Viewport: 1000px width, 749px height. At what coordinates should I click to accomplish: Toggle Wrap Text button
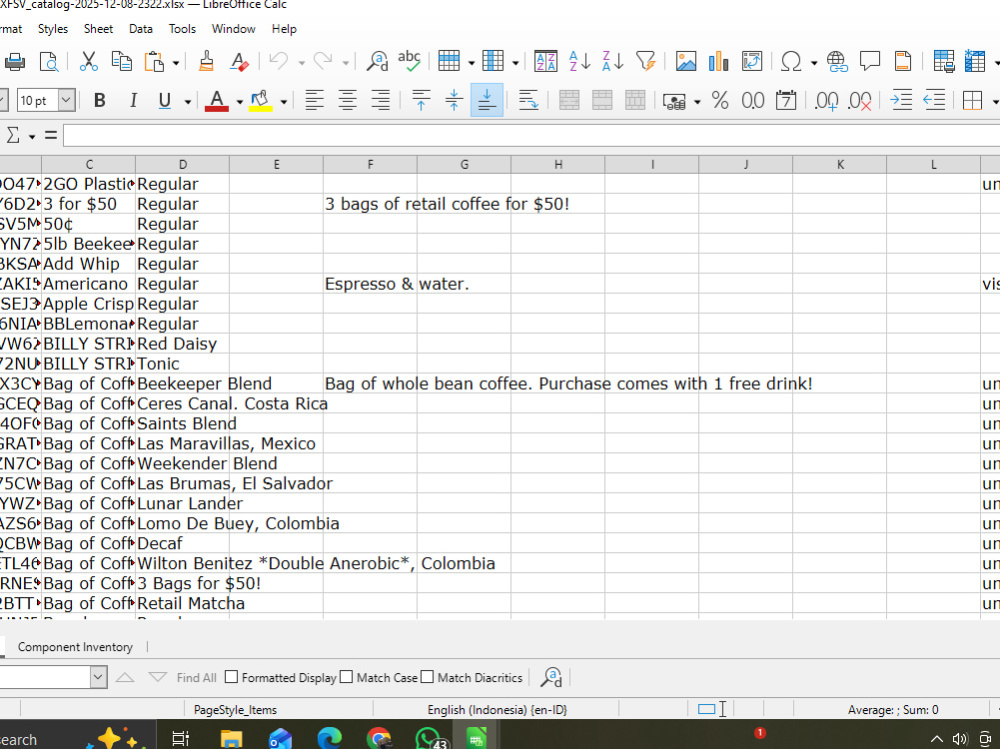click(x=528, y=100)
